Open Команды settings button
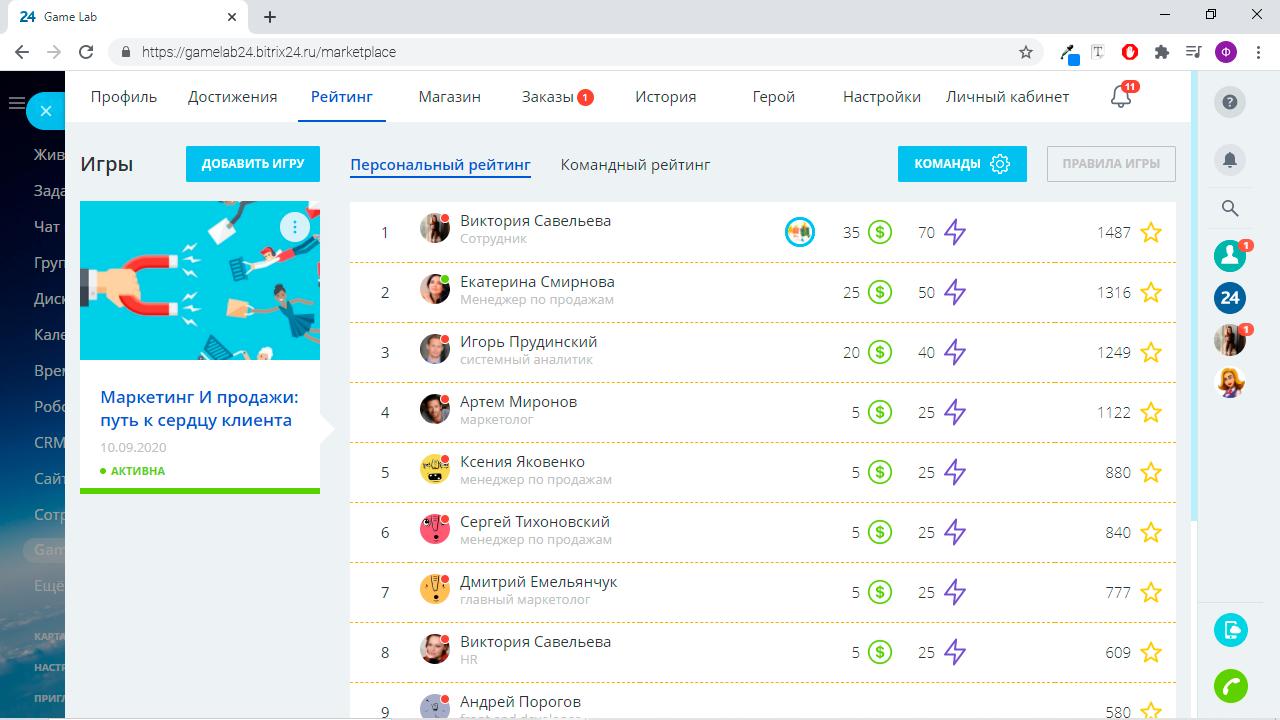This screenshot has width=1280, height=720. point(962,164)
